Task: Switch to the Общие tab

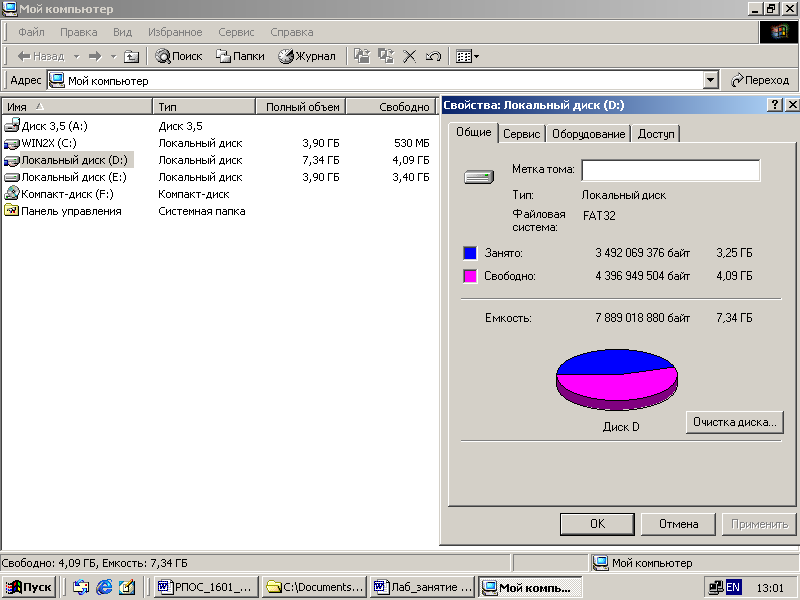Action: tap(473, 132)
